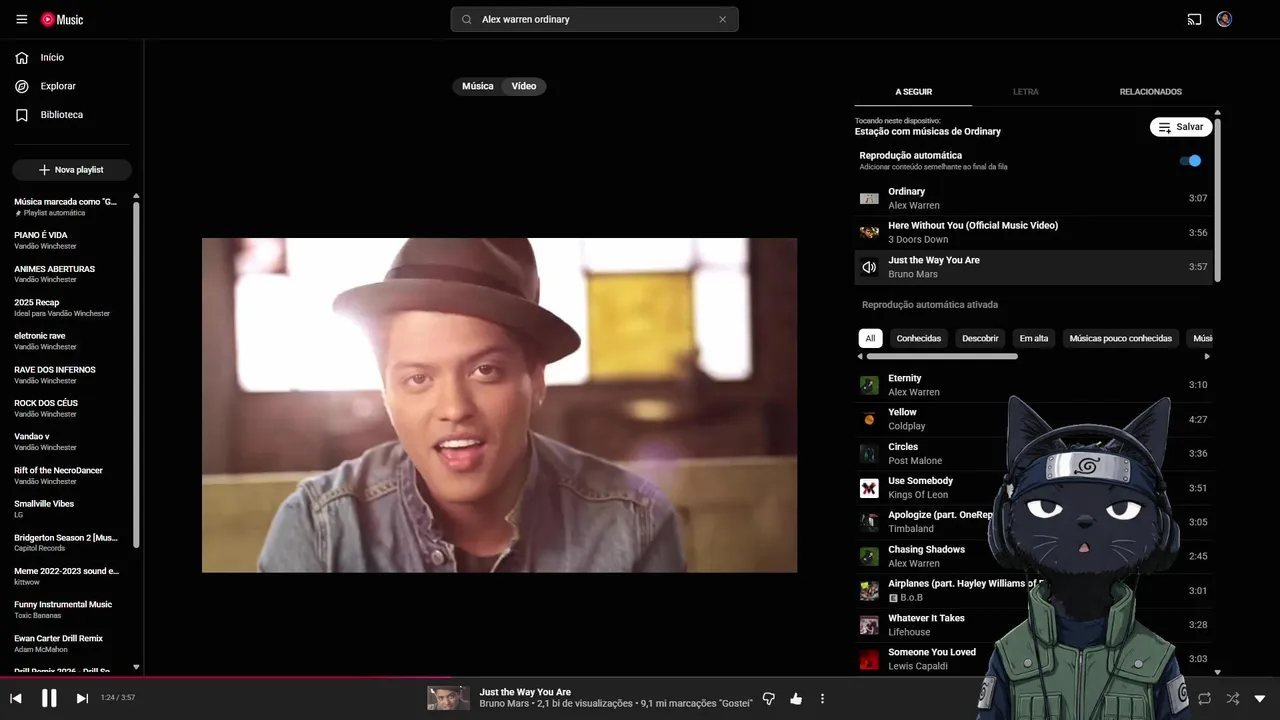This screenshot has width=1280, height=720.
Task: Open ANIMES ABERTURAS playlist
Action: coord(70,274)
